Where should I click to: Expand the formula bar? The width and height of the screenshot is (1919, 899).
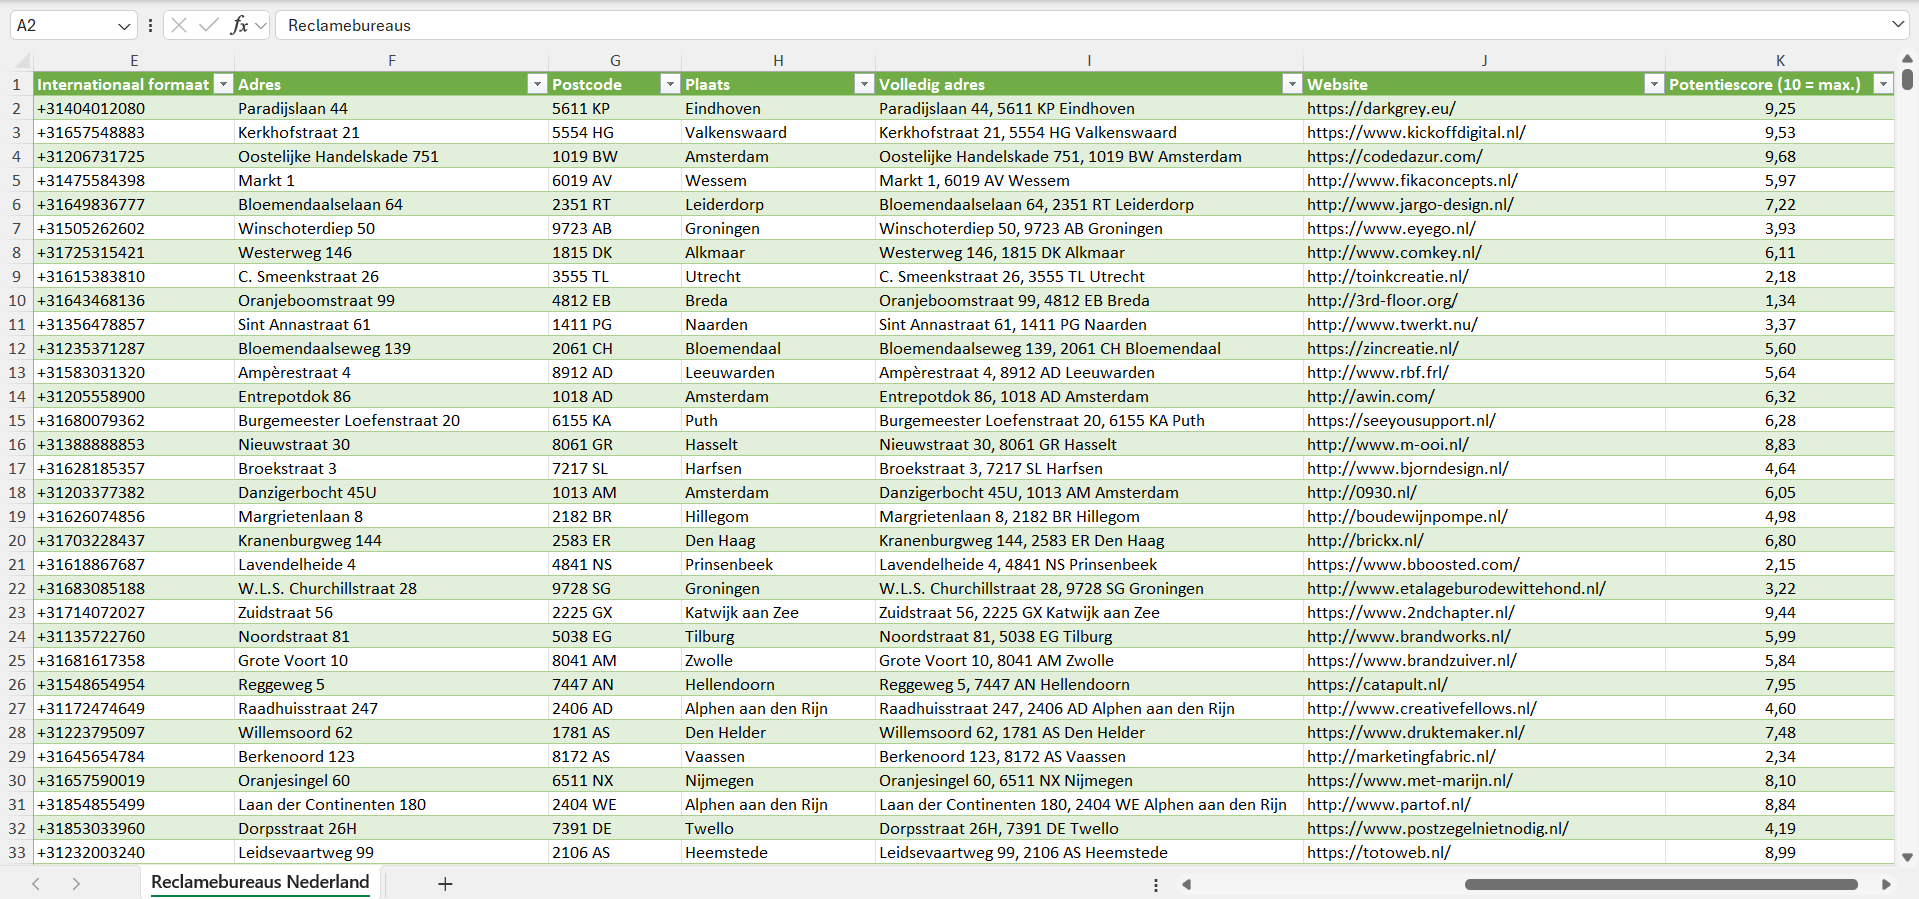pyautogui.click(x=1897, y=25)
